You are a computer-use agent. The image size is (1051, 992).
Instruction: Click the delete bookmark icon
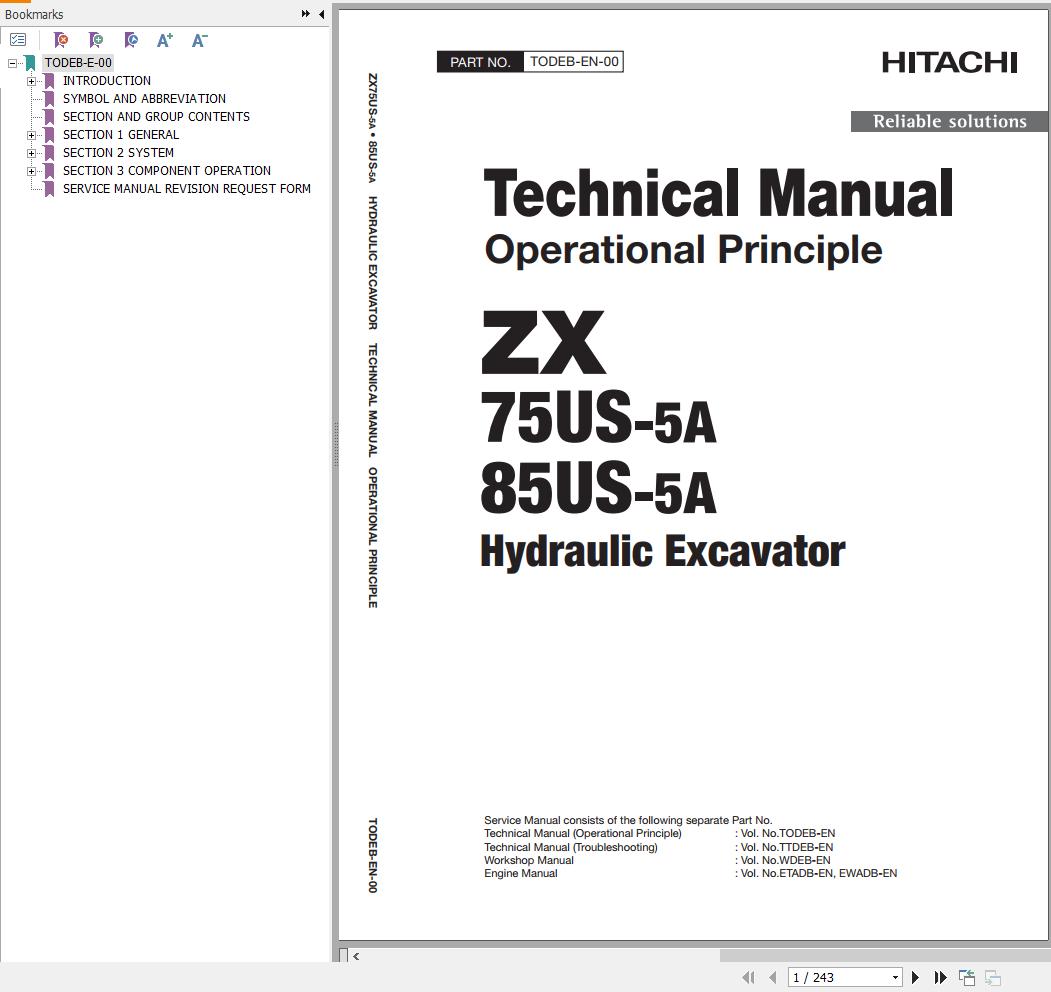pyautogui.click(x=60, y=40)
